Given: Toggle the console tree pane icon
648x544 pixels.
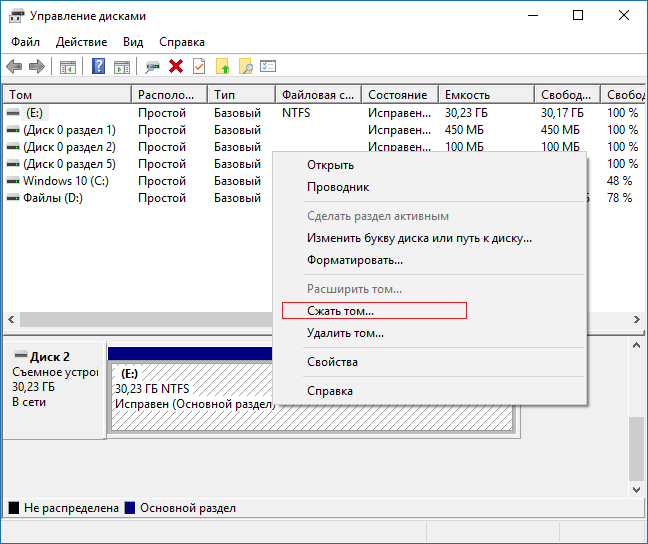Looking at the screenshot, I should (x=68, y=66).
